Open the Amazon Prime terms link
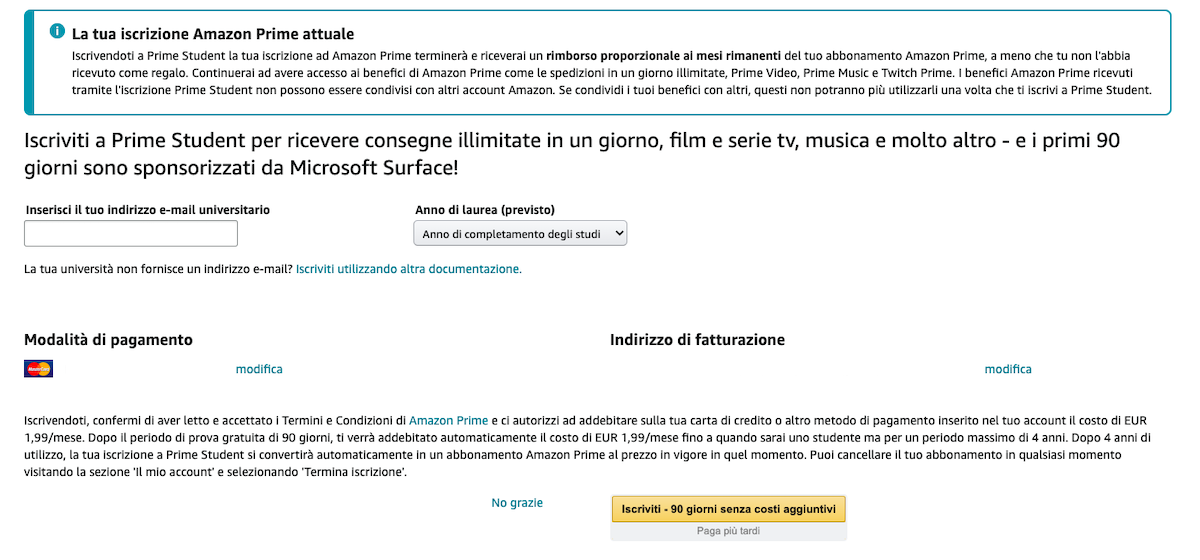The width and height of the screenshot is (1200, 560). coord(448,420)
